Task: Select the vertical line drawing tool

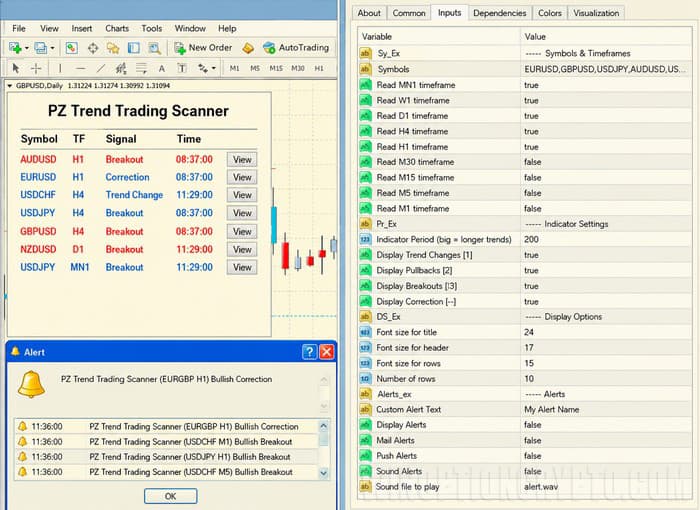Action: click(x=60, y=68)
